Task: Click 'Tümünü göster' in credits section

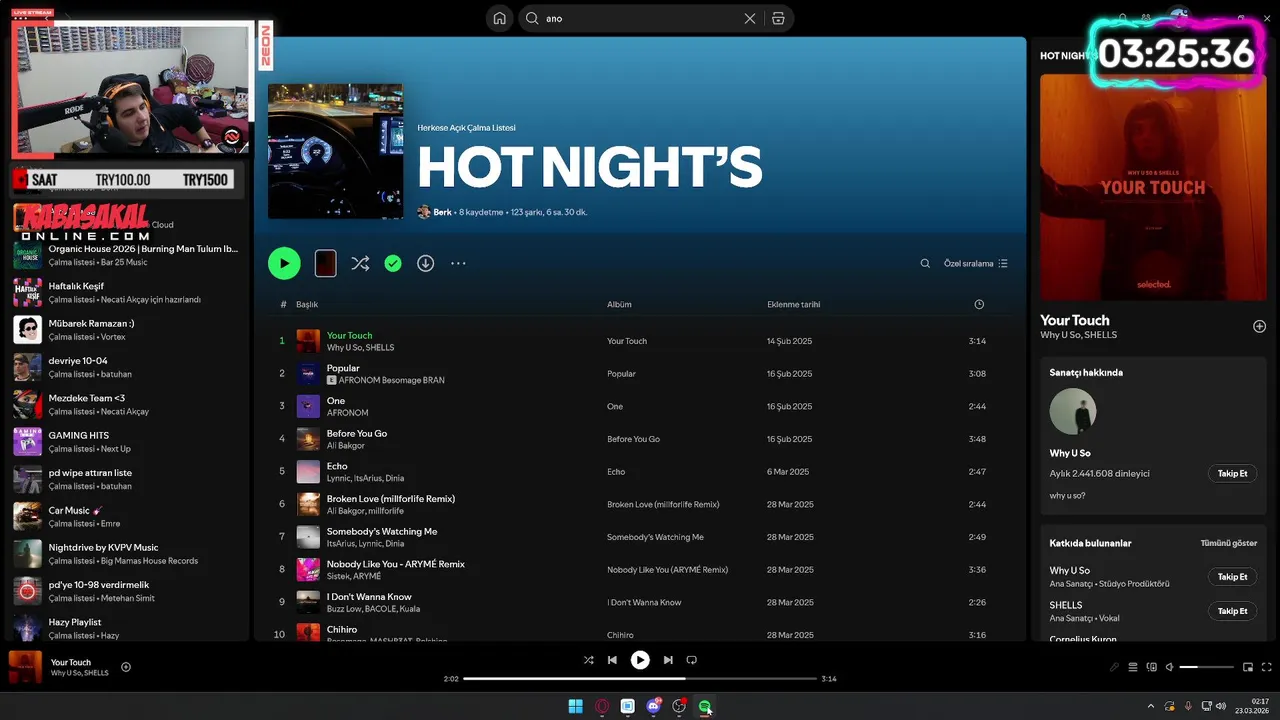Action: coord(1229,543)
